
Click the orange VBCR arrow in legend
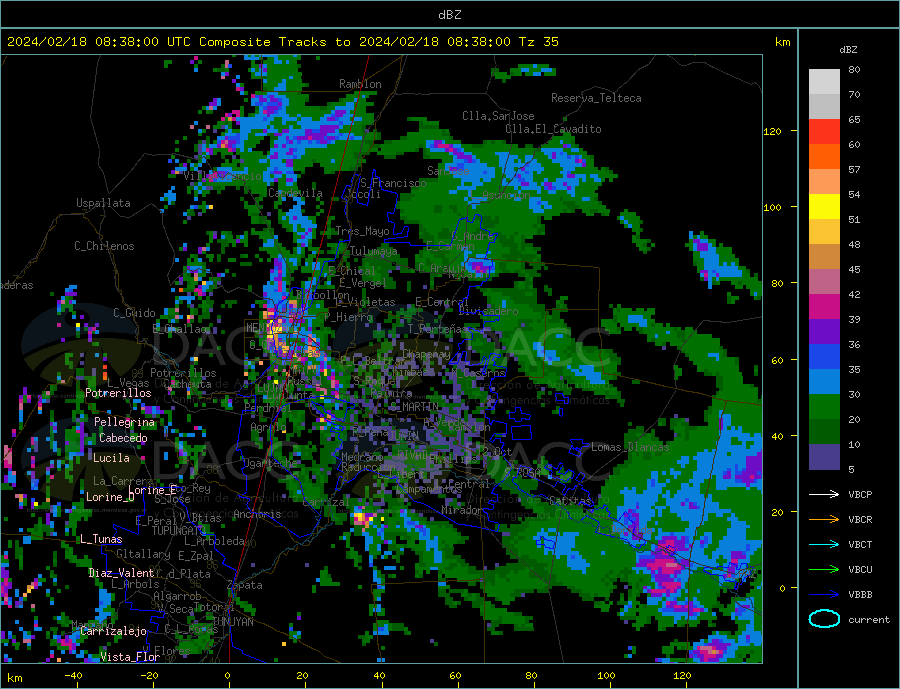pos(824,520)
